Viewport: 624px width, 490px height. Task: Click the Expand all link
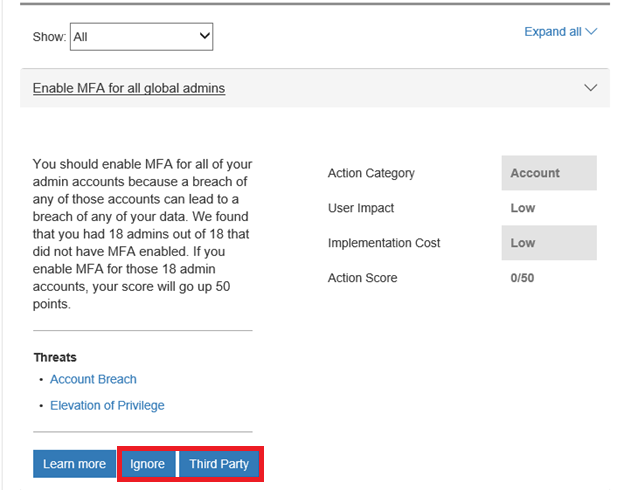(552, 32)
